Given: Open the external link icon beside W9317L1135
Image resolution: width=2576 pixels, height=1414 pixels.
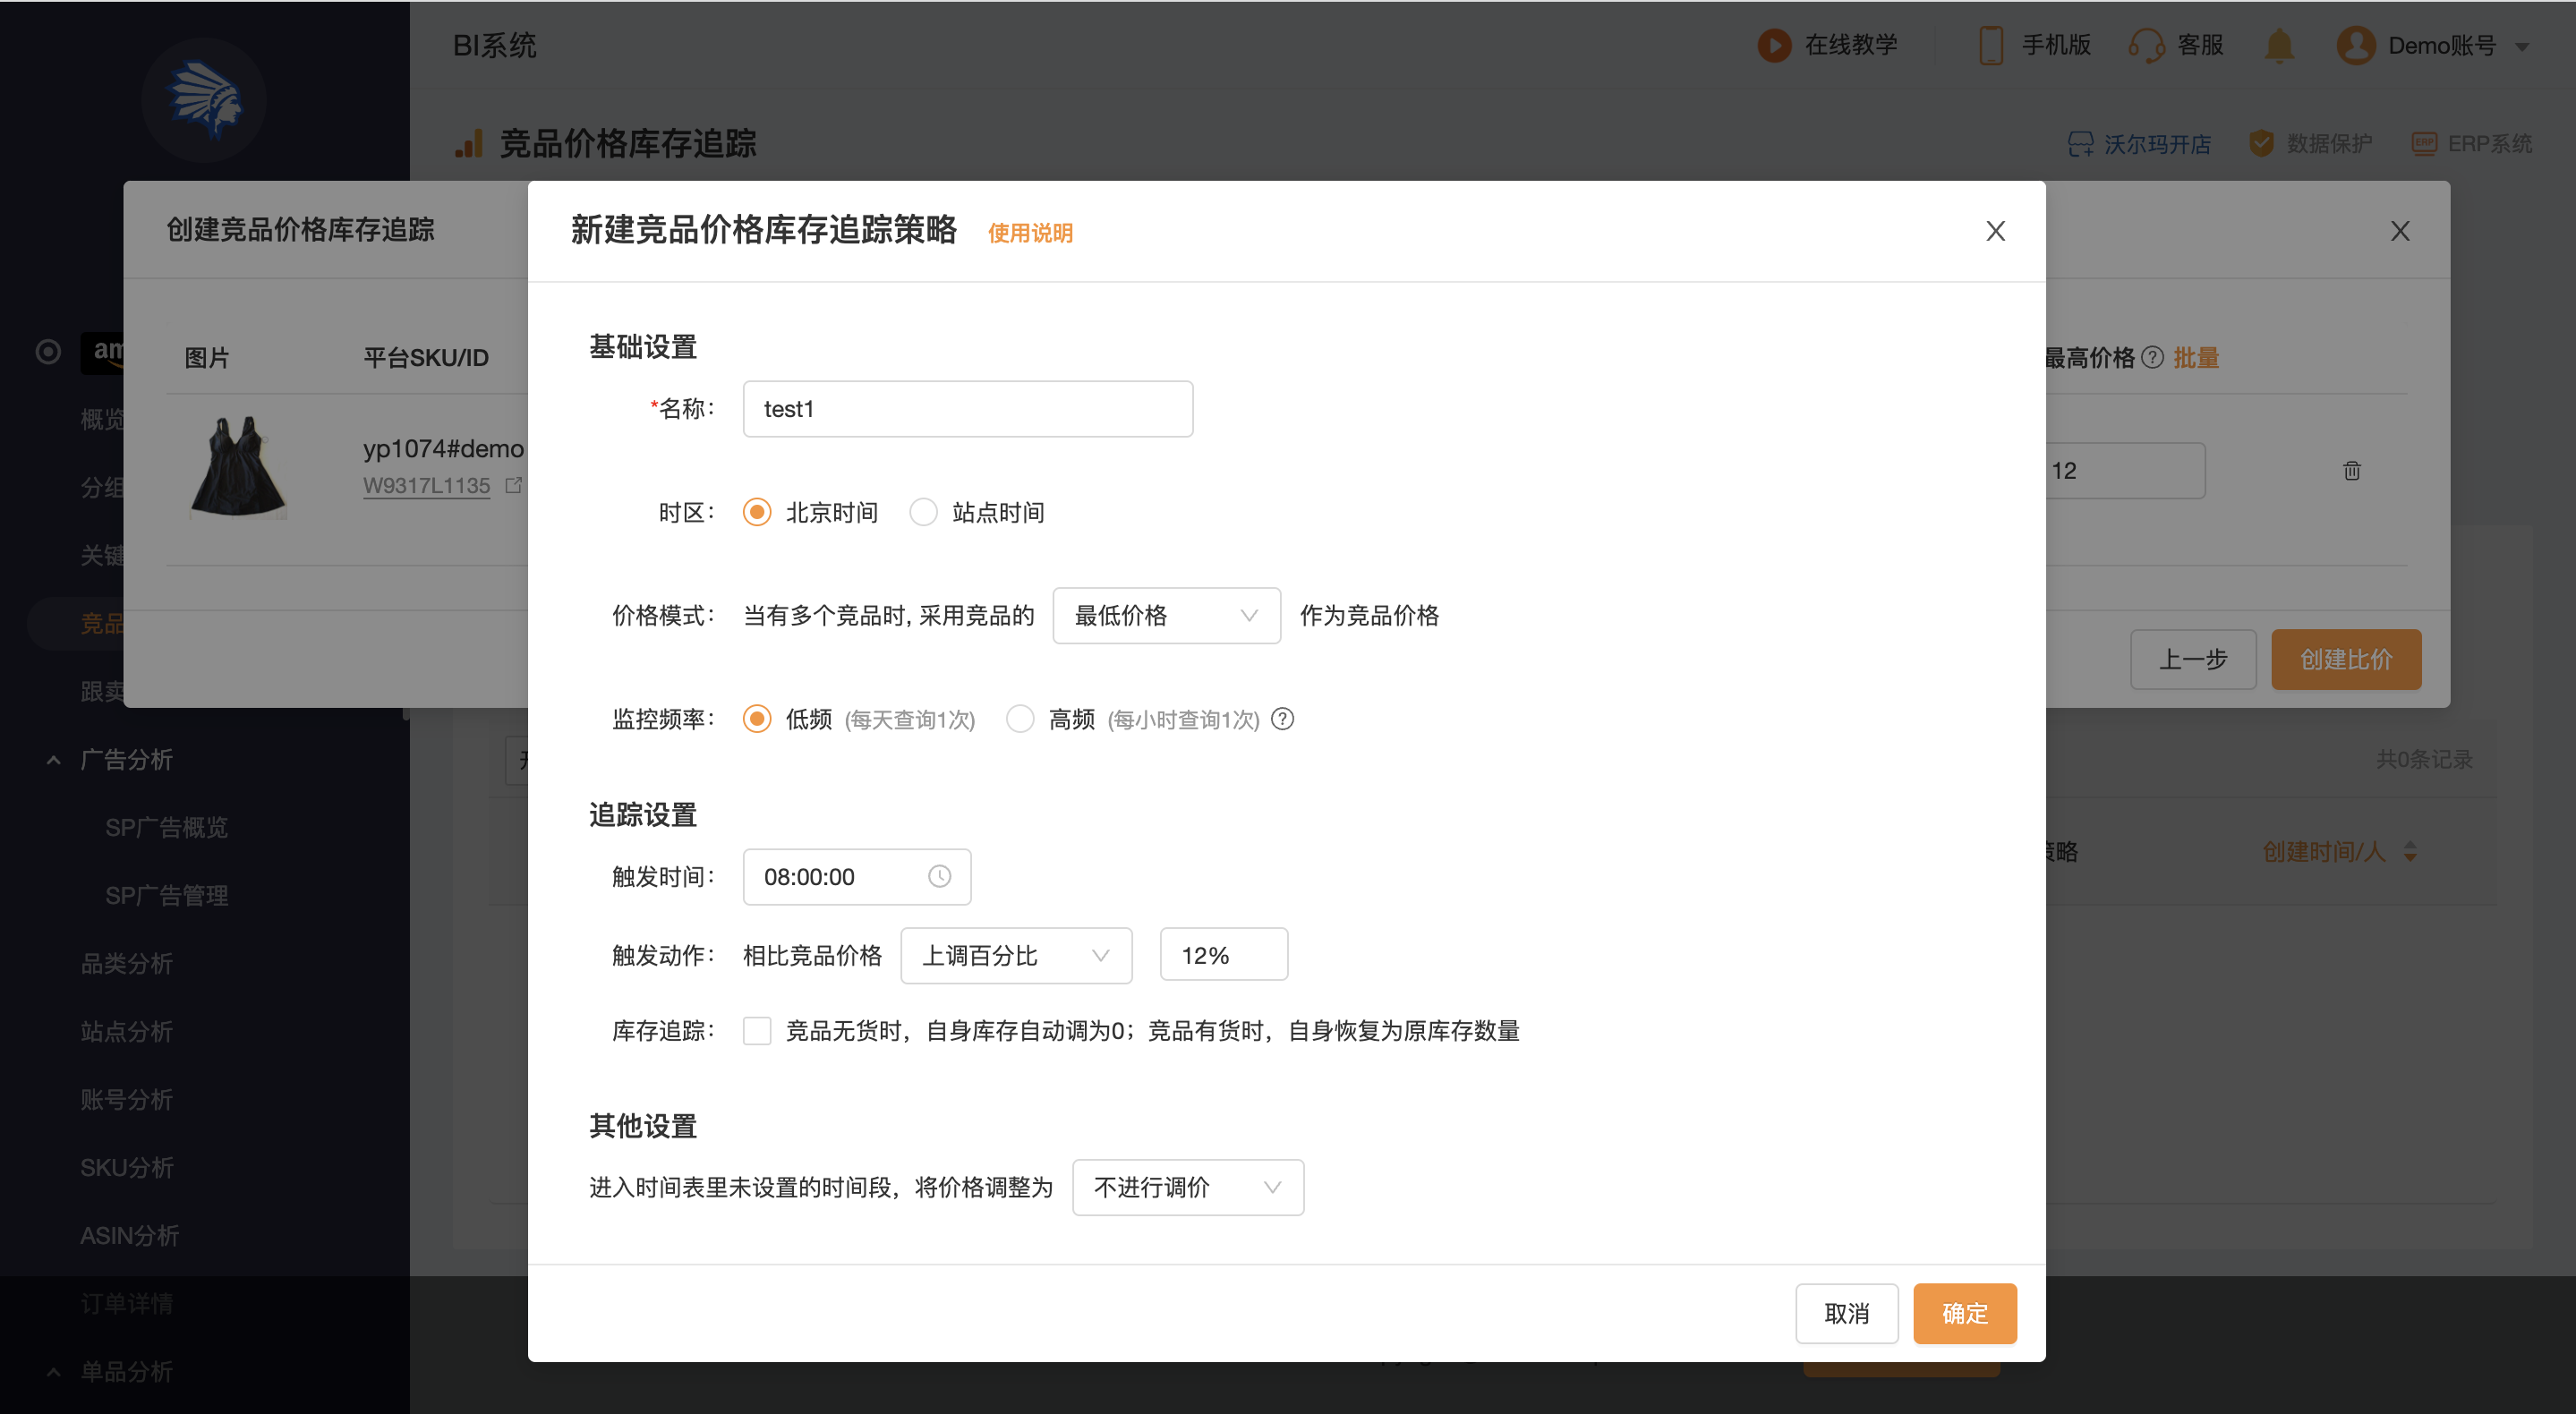Looking at the screenshot, I should (x=513, y=485).
